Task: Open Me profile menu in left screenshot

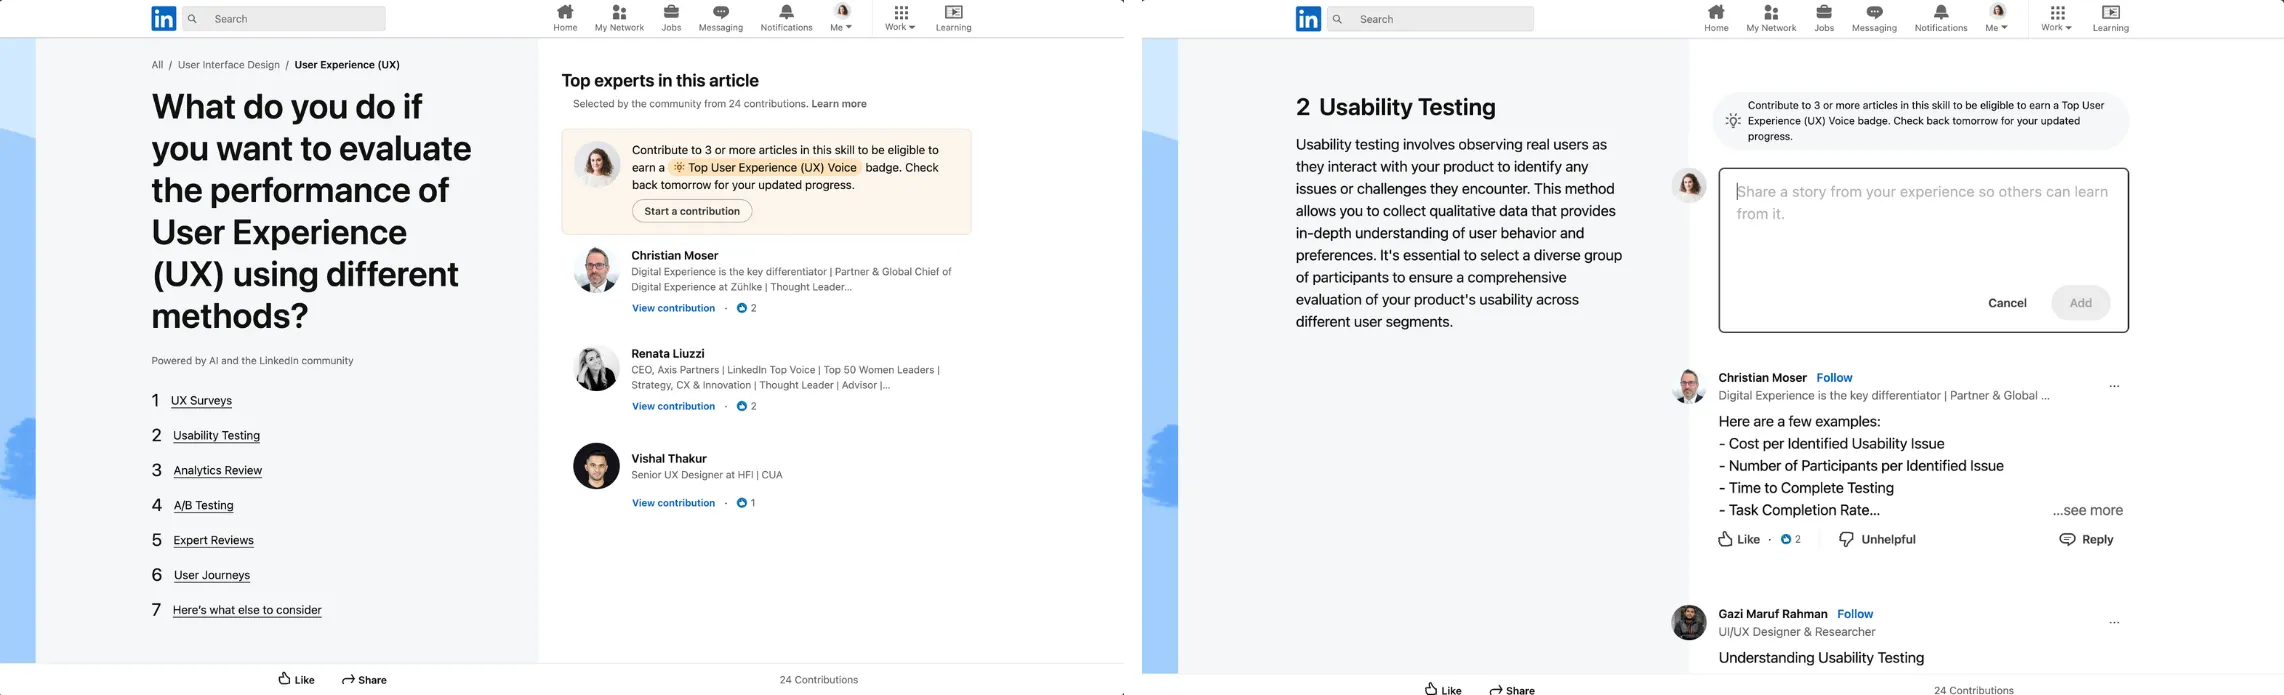Action: click(841, 18)
